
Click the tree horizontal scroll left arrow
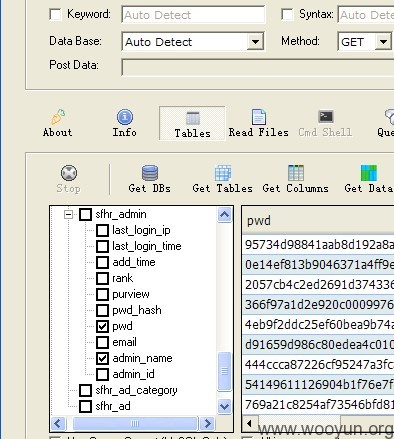click(x=58, y=424)
